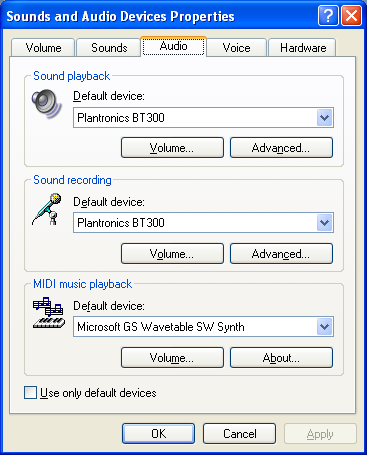Confirm with the OK button
The height and width of the screenshot is (455, 367).
coord(158,434)
